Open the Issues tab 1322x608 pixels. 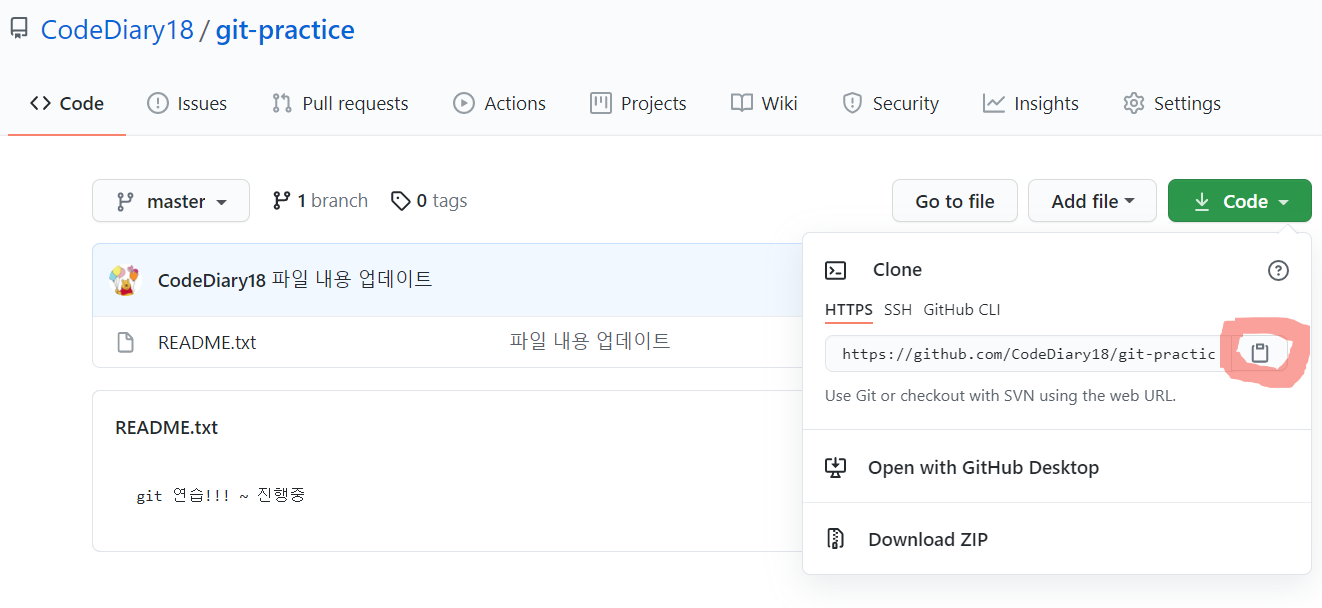(x=187, y=103)
